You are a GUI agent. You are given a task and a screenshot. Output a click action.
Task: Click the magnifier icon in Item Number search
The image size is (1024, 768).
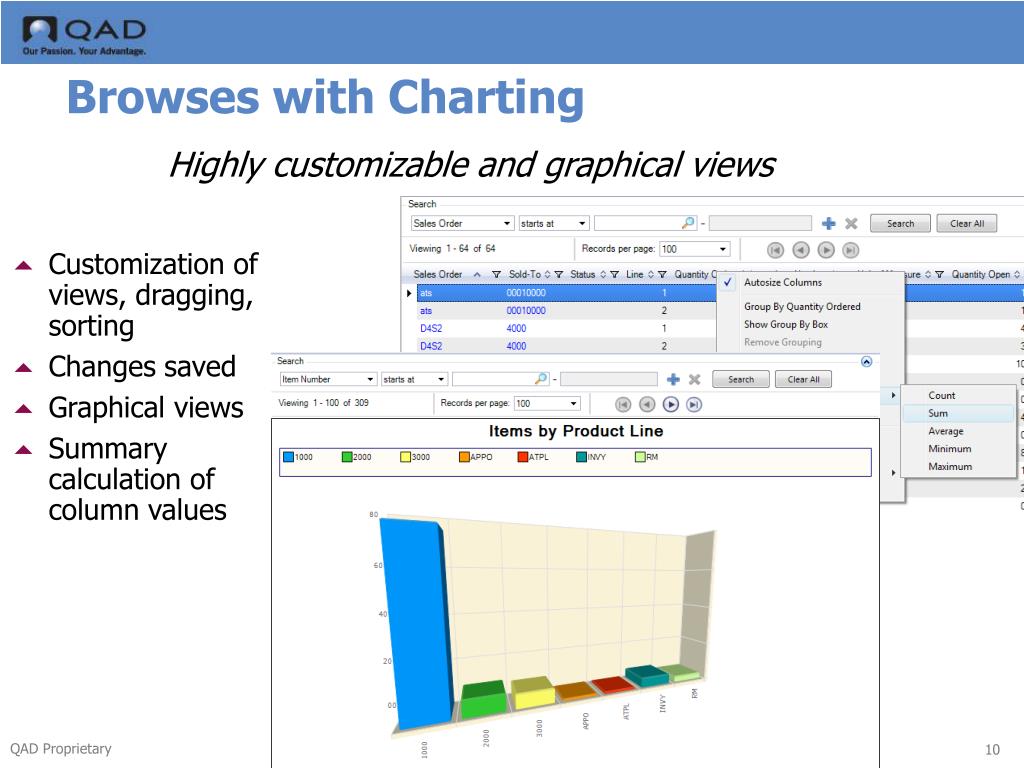(541, 379)
